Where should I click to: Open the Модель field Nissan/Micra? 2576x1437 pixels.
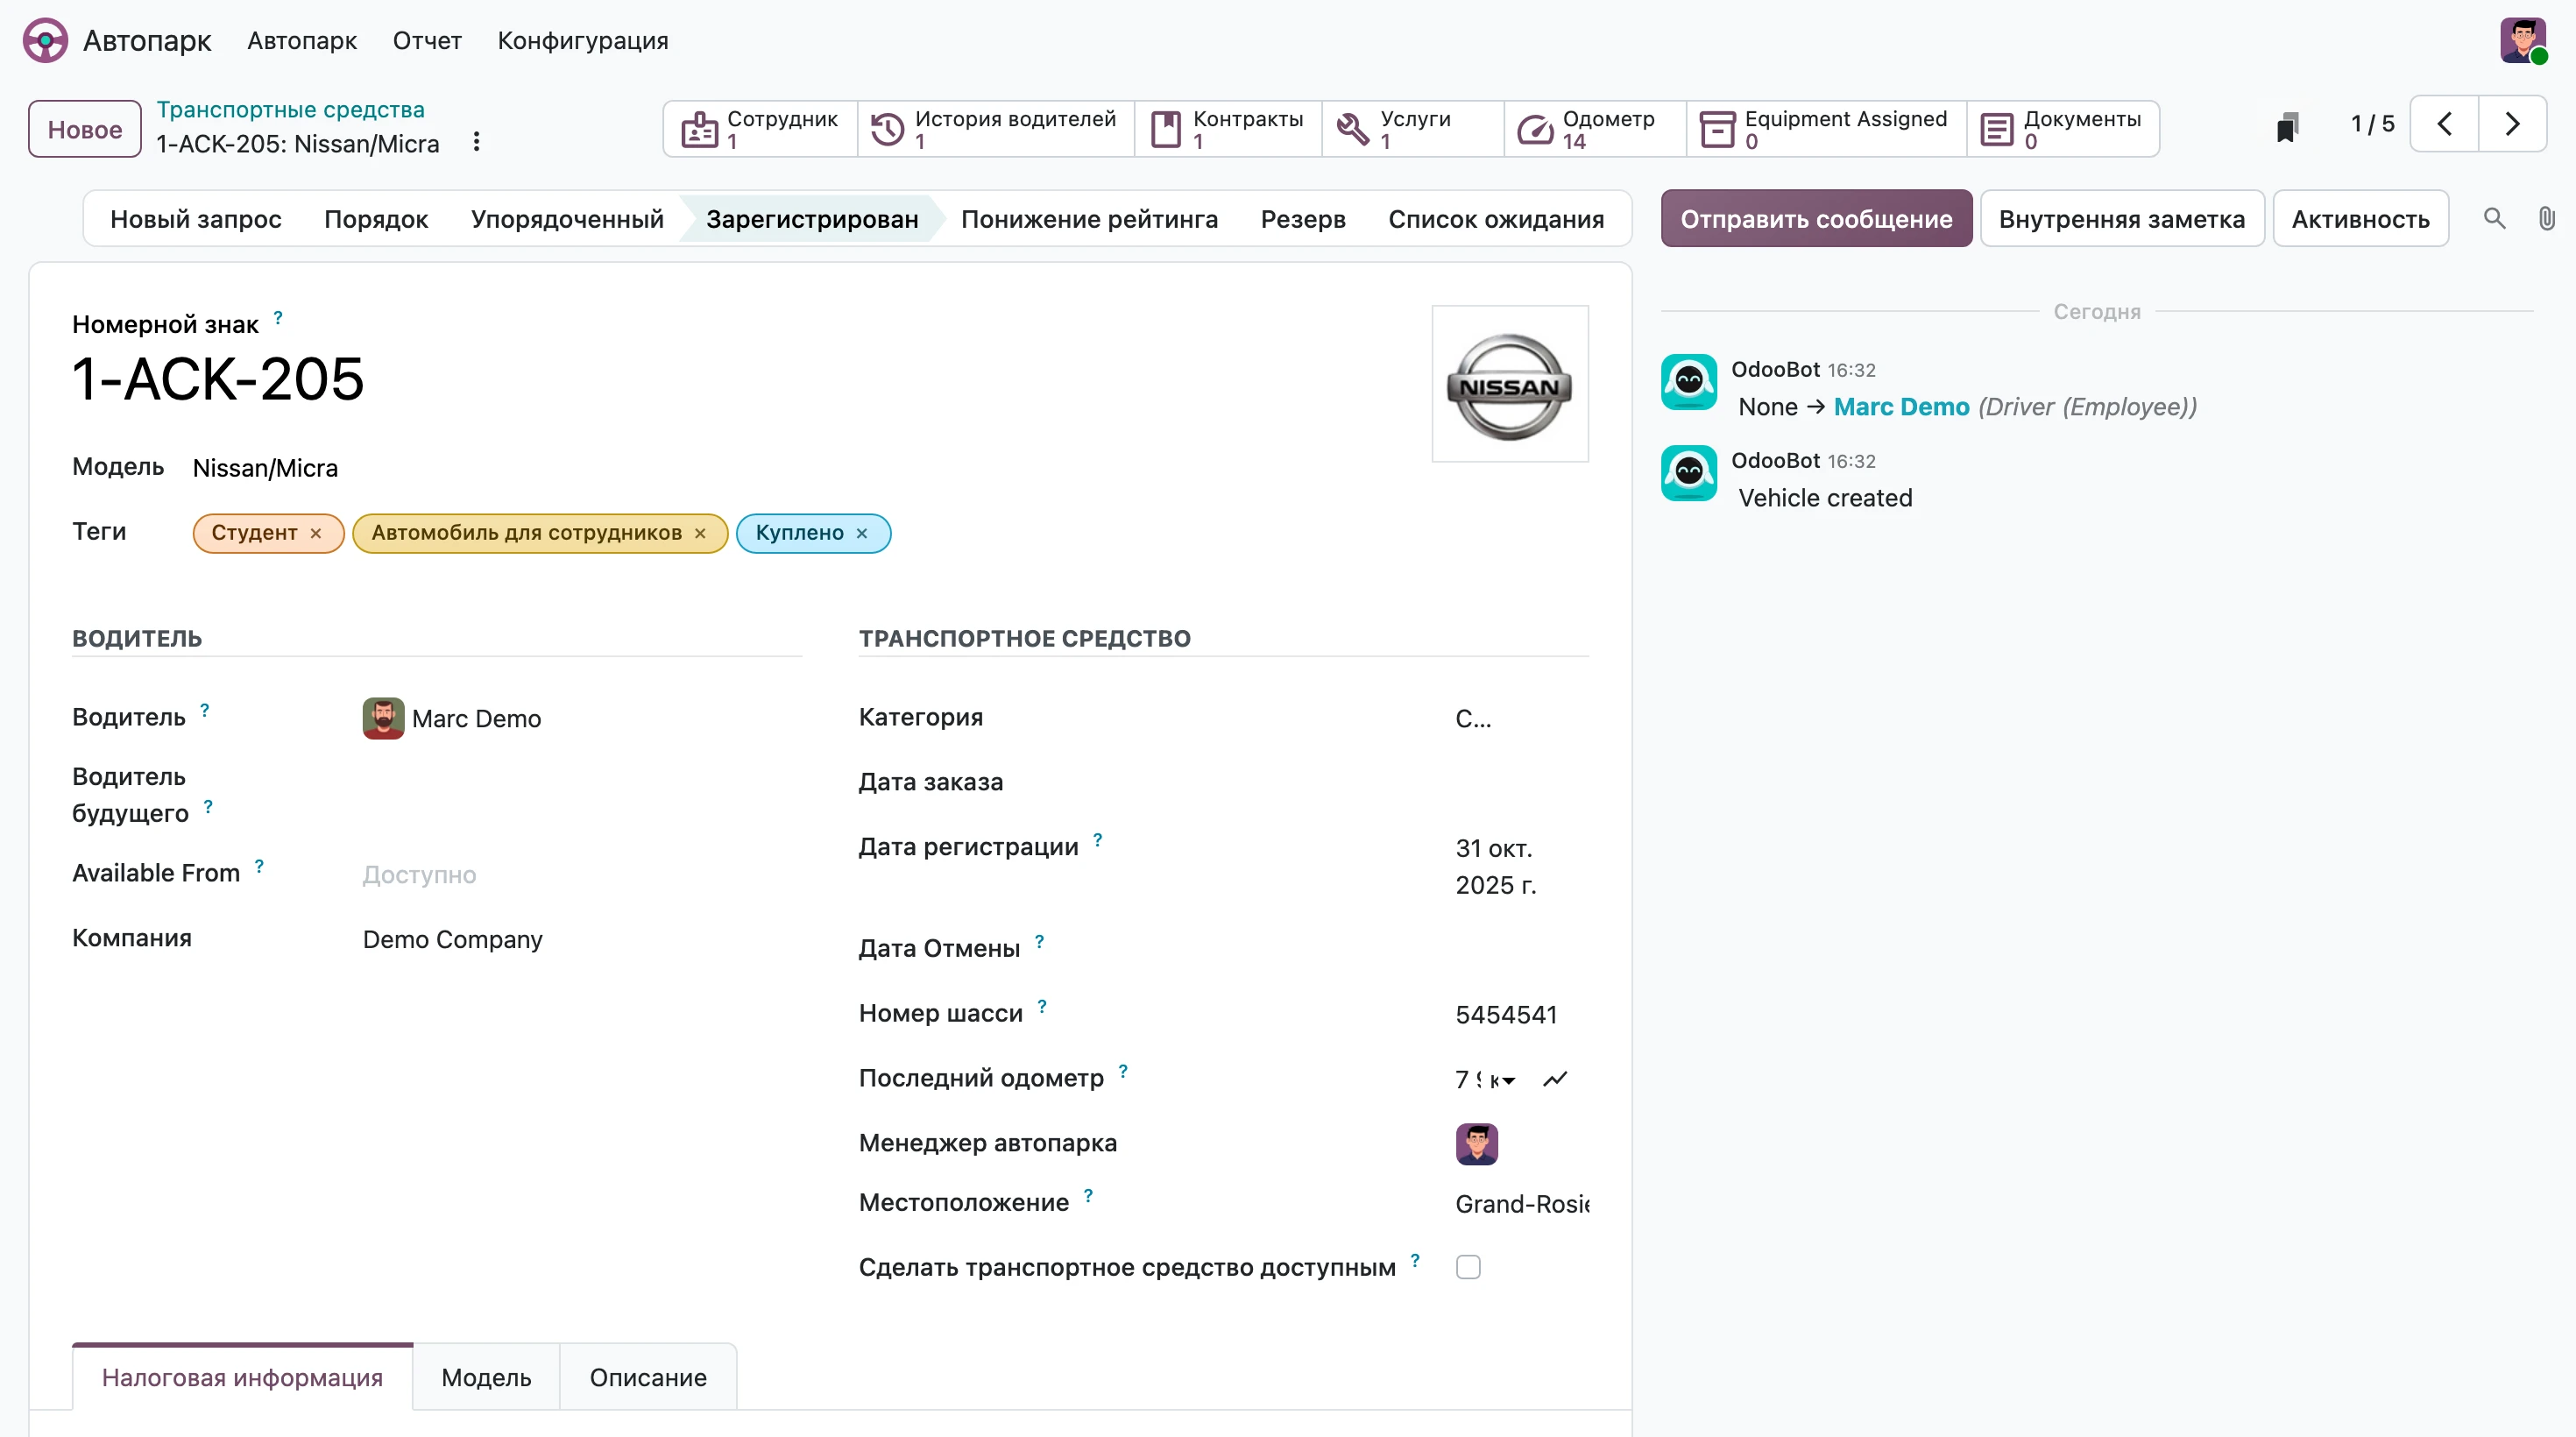coord(265,468)
